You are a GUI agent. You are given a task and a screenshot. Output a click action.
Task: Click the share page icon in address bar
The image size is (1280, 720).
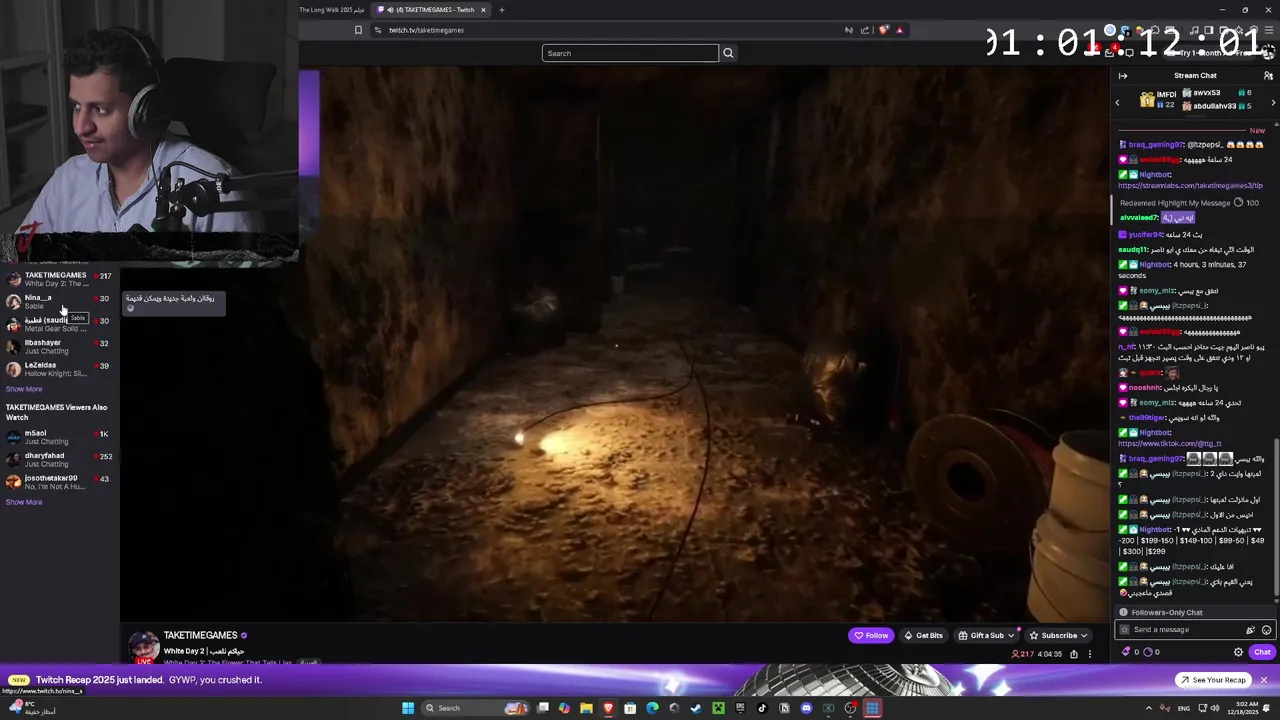[x=865, y=30]
